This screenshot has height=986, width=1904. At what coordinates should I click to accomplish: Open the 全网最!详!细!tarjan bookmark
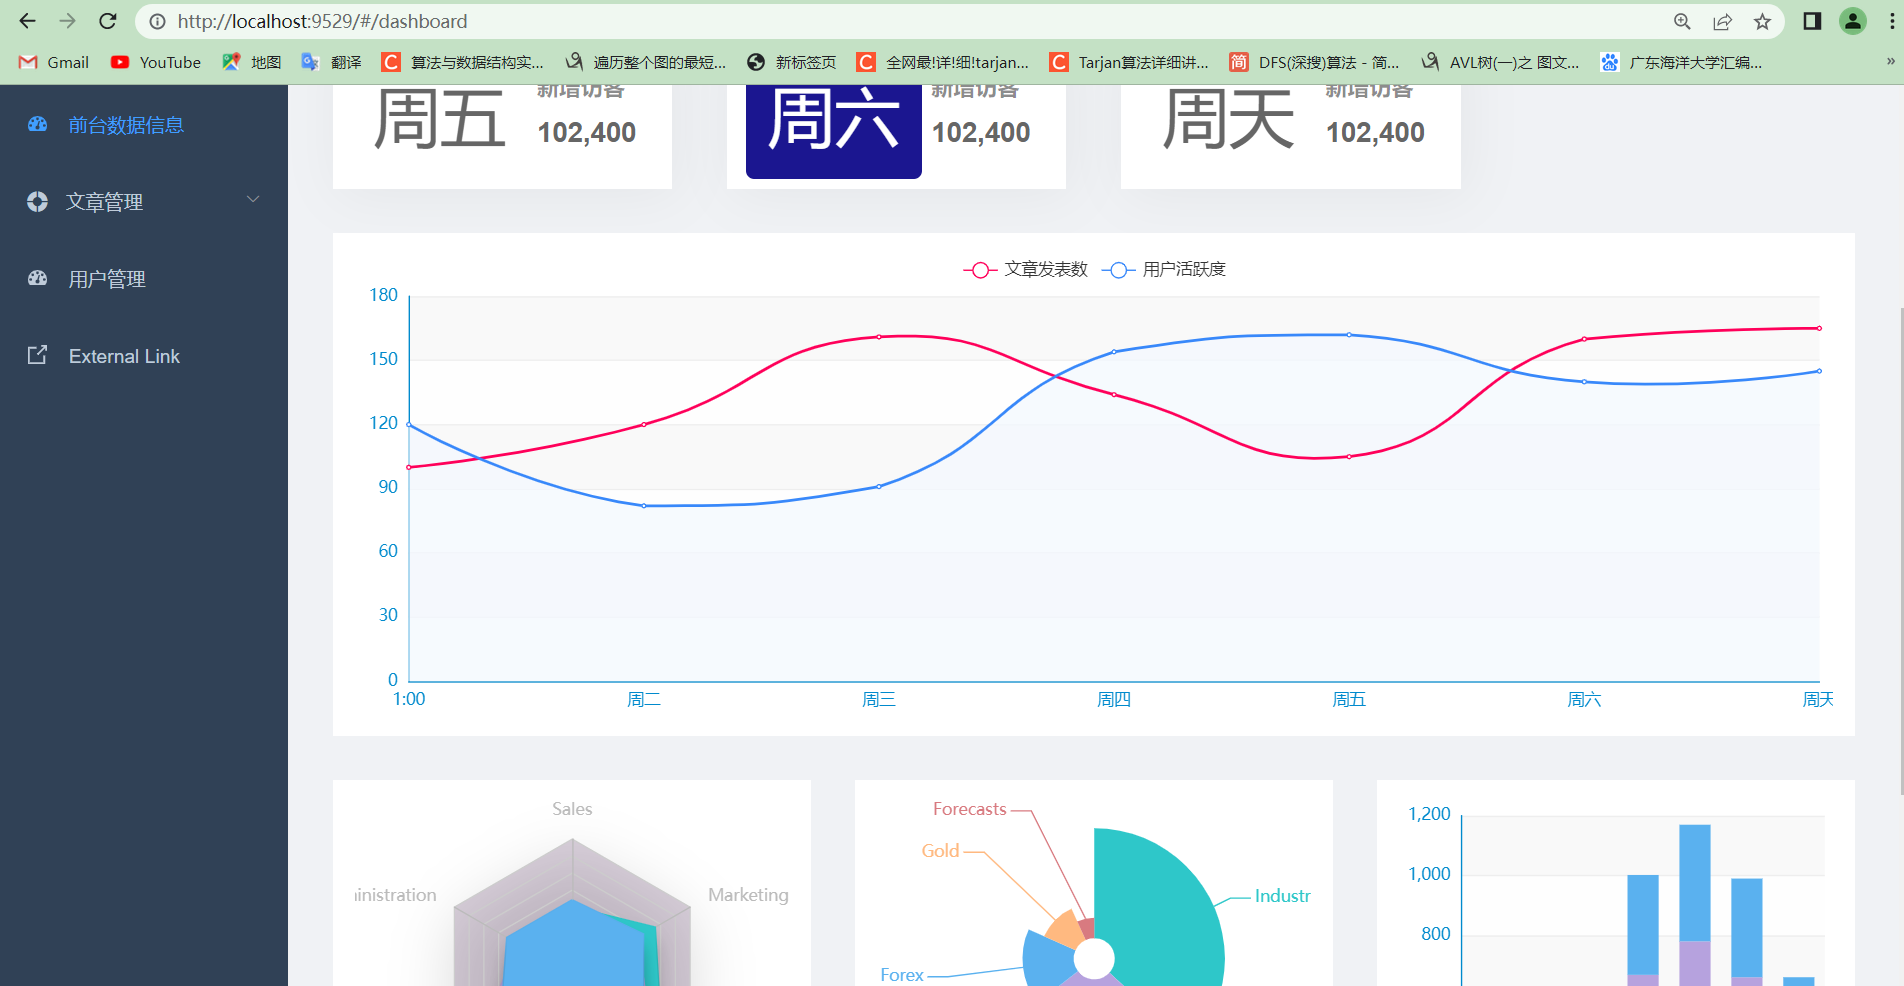[x=942, y=62]
